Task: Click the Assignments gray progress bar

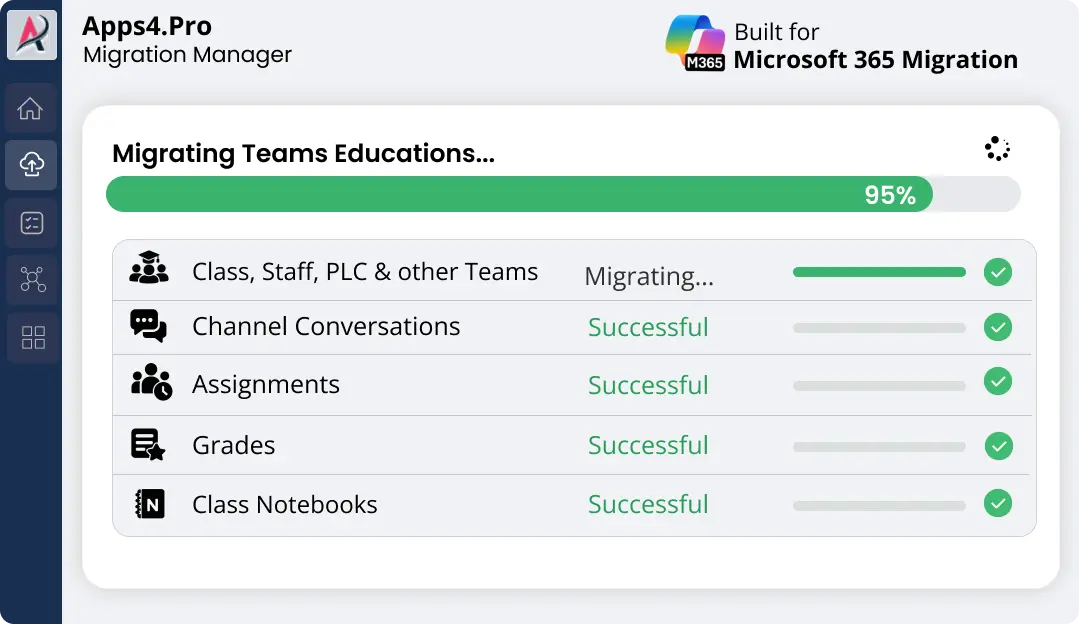Action: (879, 386)
